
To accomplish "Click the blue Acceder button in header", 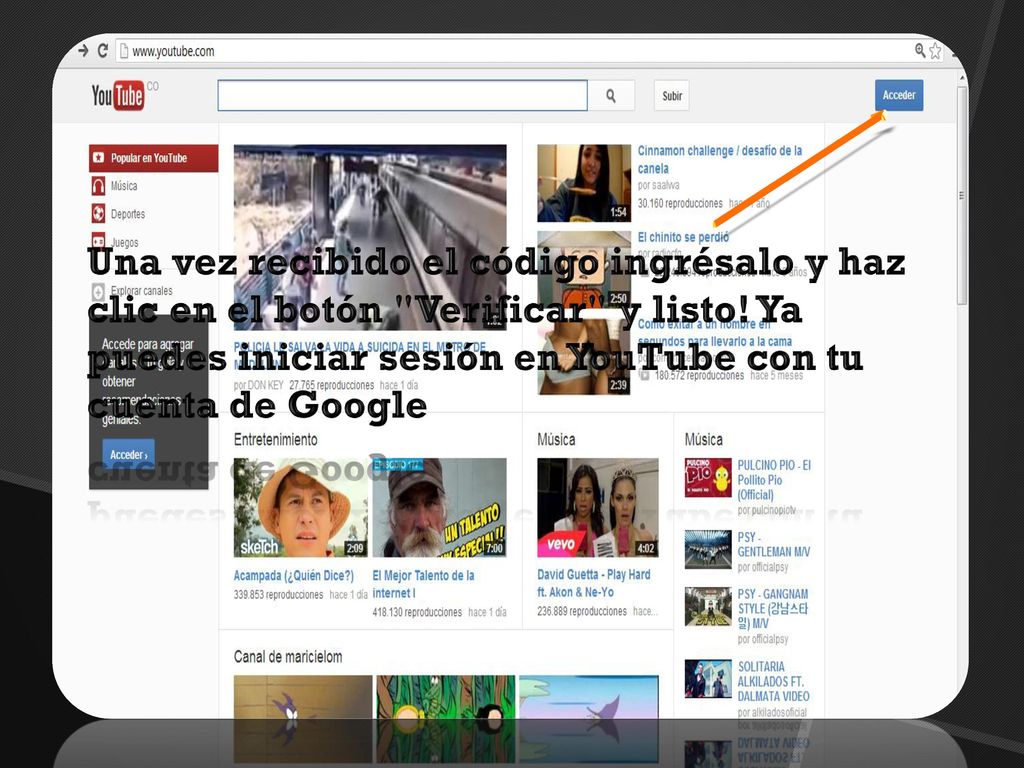I will coord(899,95).
